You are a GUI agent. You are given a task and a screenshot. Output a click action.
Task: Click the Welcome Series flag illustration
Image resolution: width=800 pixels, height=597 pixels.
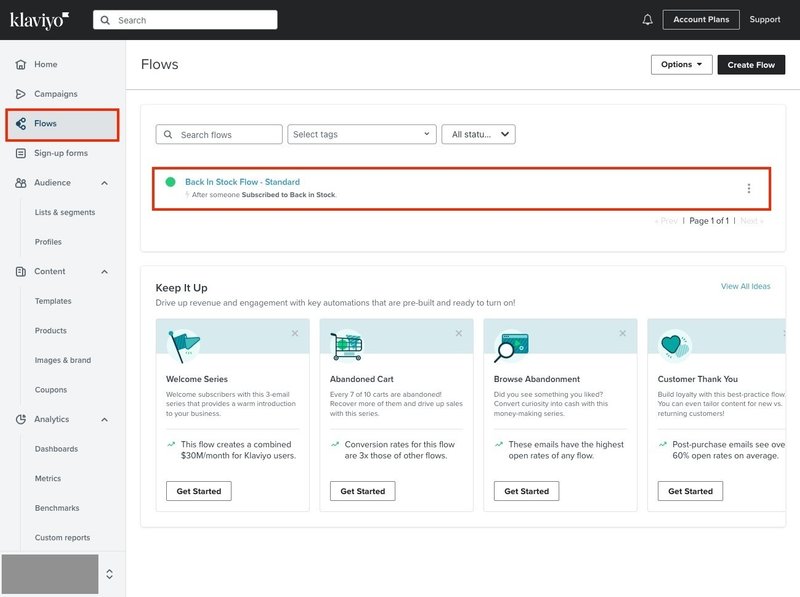click(x=184, y=346)
